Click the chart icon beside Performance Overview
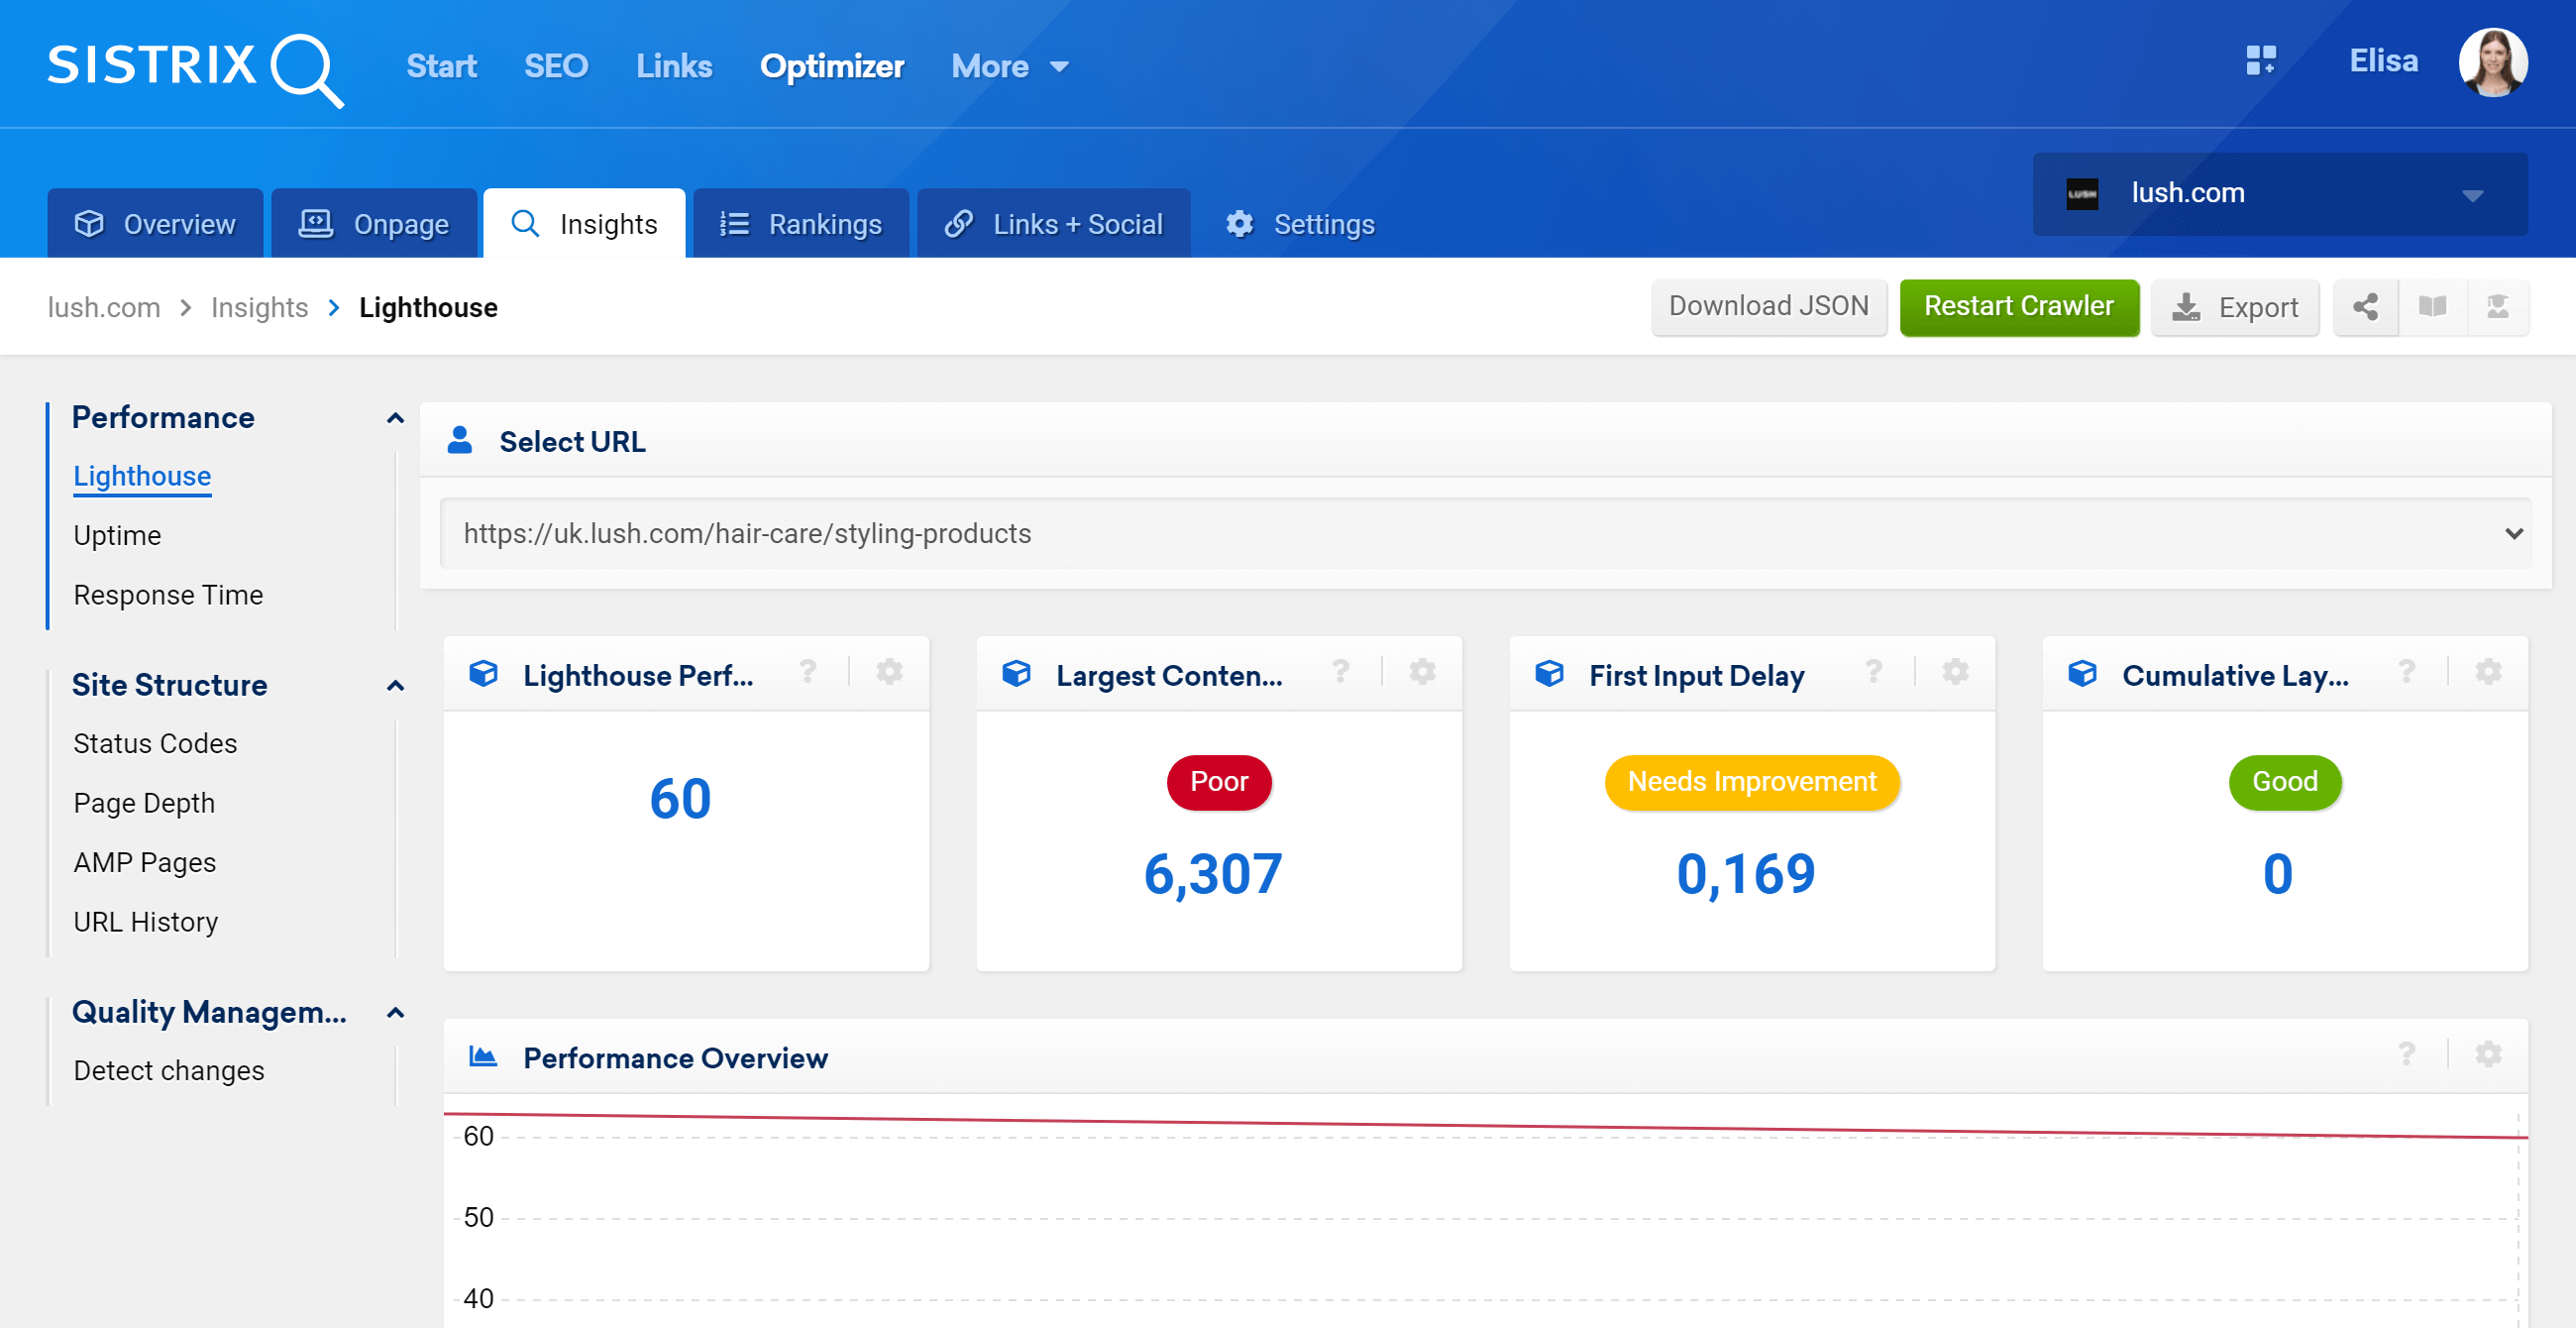 (484, 1057)
